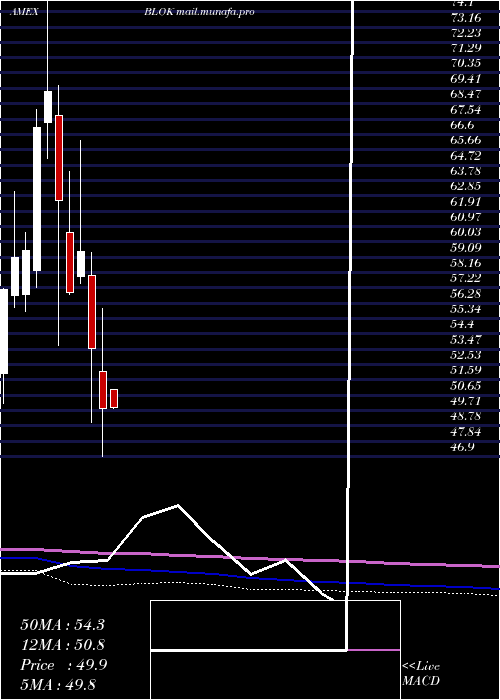Select the 71.29 price axis label
500x700 pixels.
[x=466, y=49]
